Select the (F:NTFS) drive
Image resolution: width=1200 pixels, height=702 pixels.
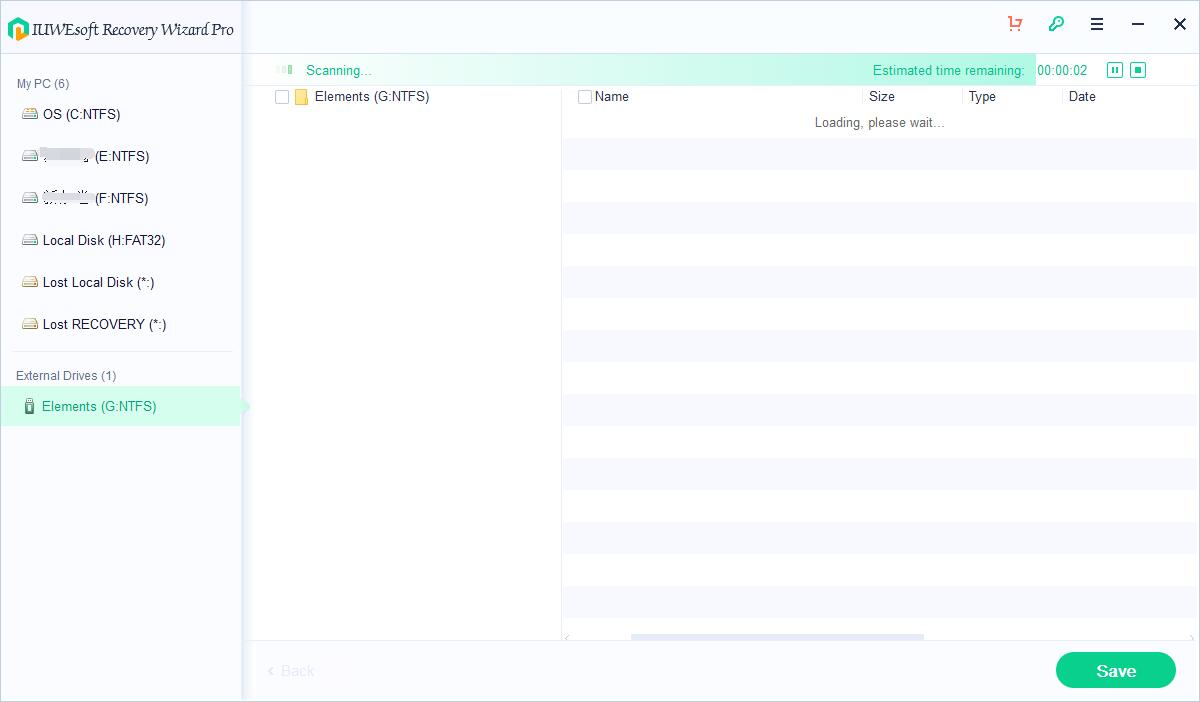tap(120, 198)
